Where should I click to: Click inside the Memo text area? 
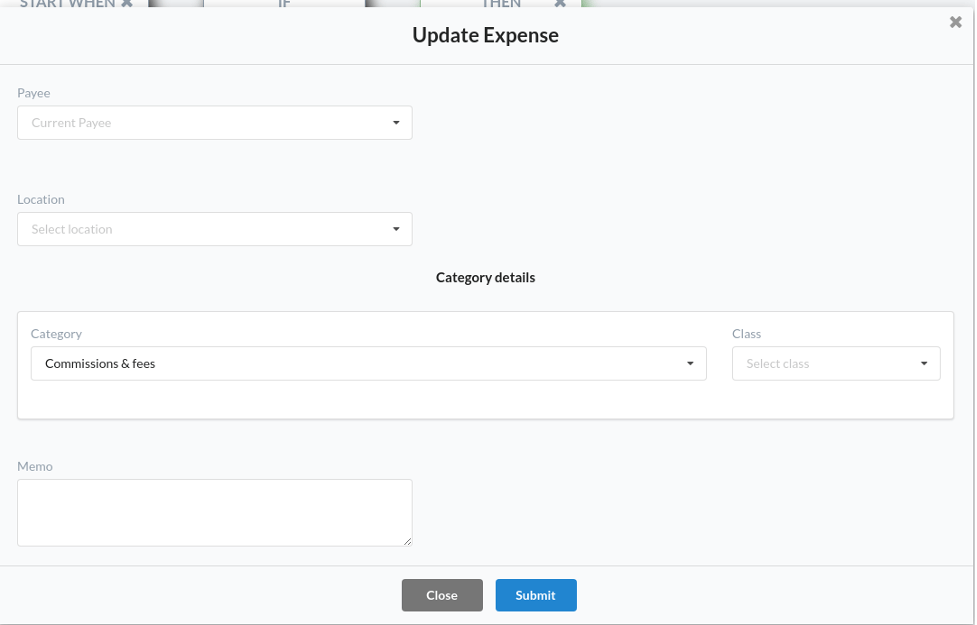[x=214, y=513]
